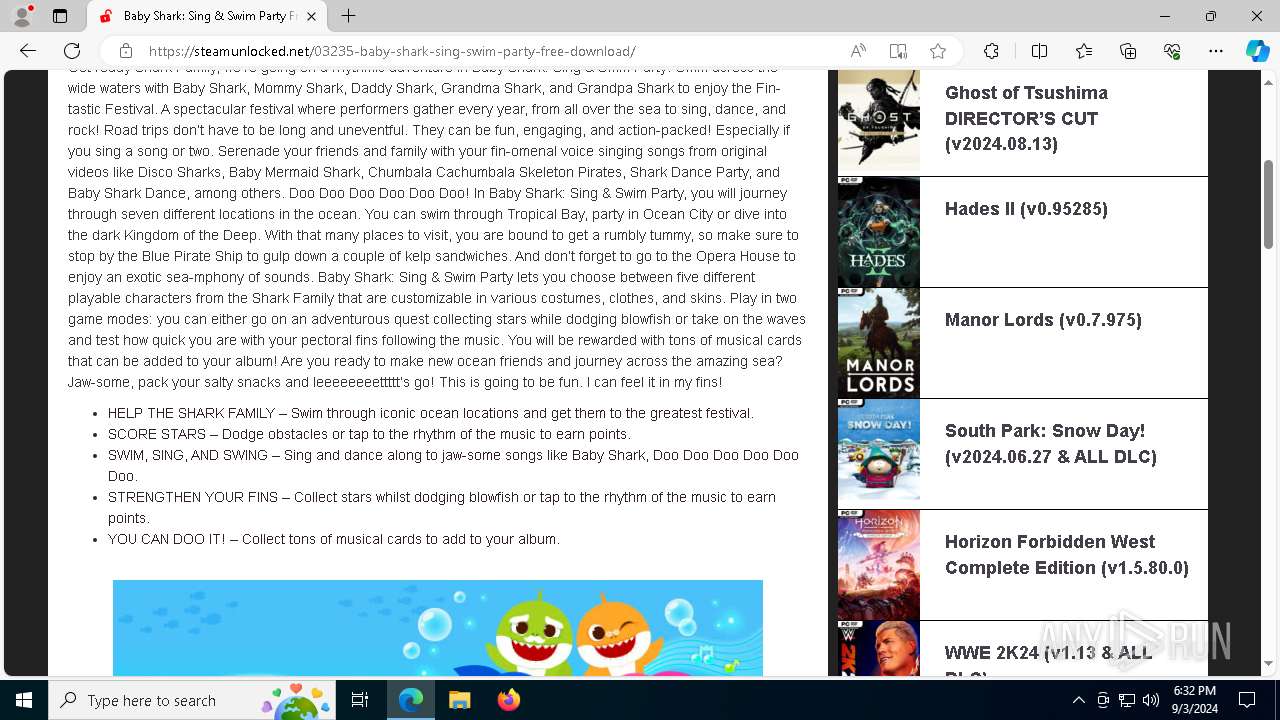The image size is (1280, 720).
Task: Click the scrollbar down arrow
Action: click(1269, 663)
